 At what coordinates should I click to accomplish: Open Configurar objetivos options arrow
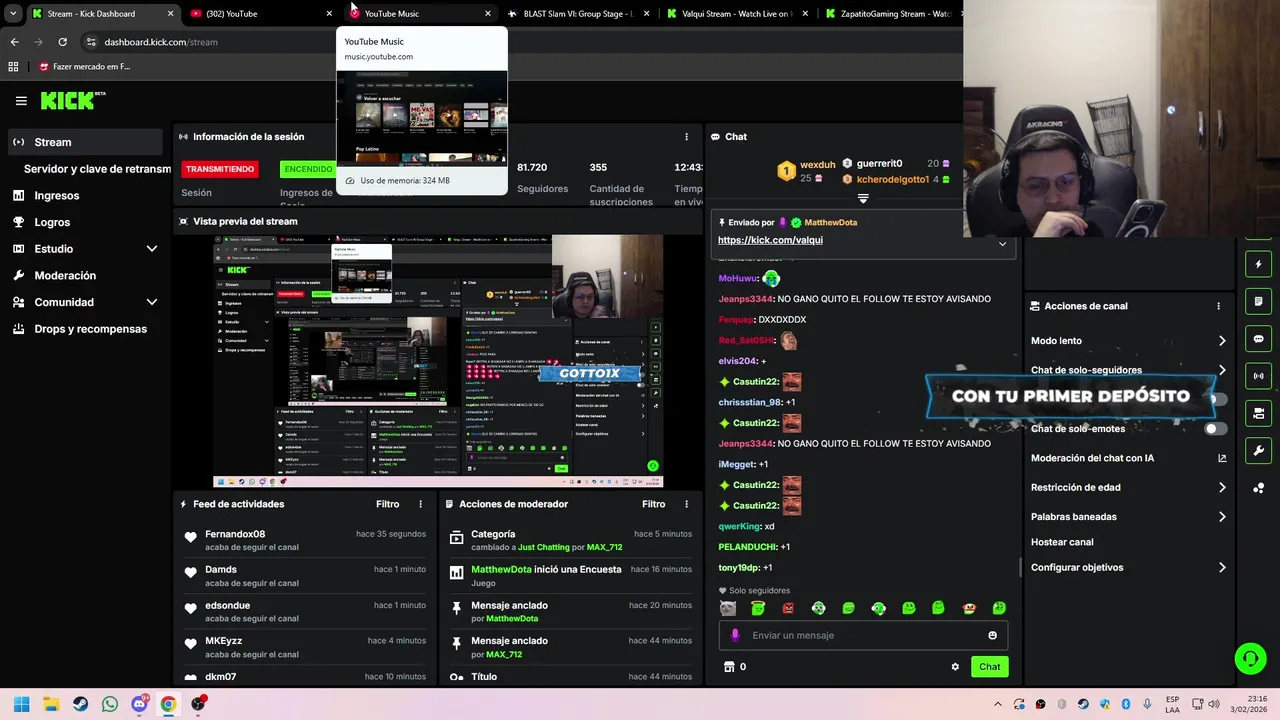(1222, 567)
